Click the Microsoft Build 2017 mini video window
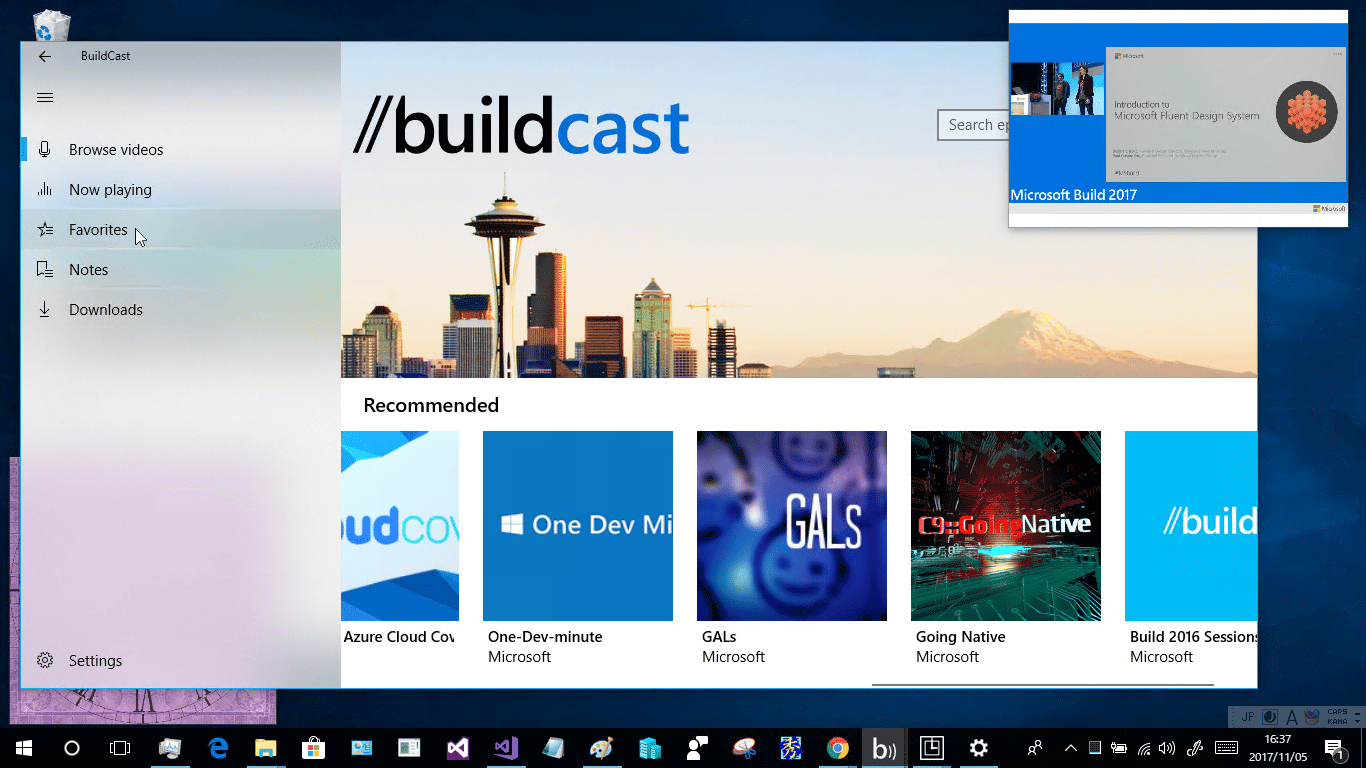Image resolution: width=1366 pixels, height=768 pixels. coord(1178,119)
